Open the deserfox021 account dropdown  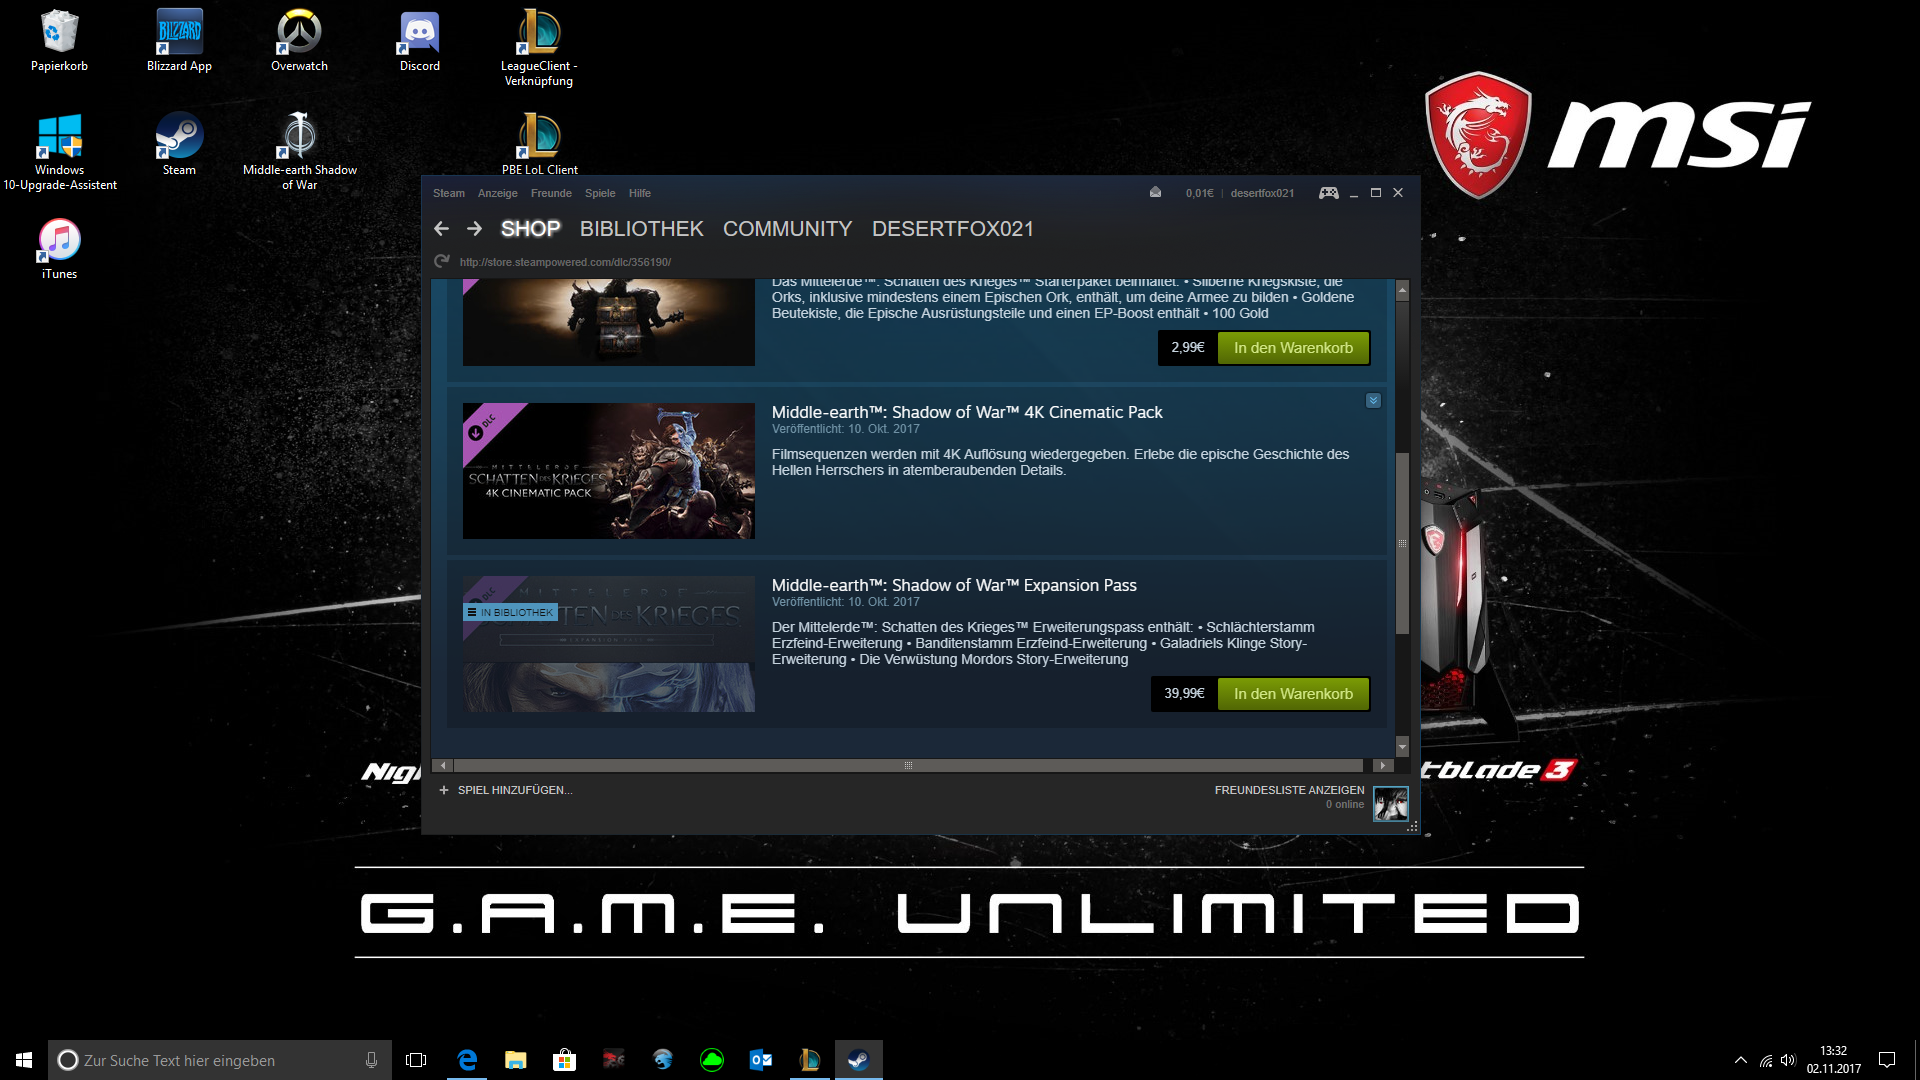pyautogui.click(x=1262, y=193)
